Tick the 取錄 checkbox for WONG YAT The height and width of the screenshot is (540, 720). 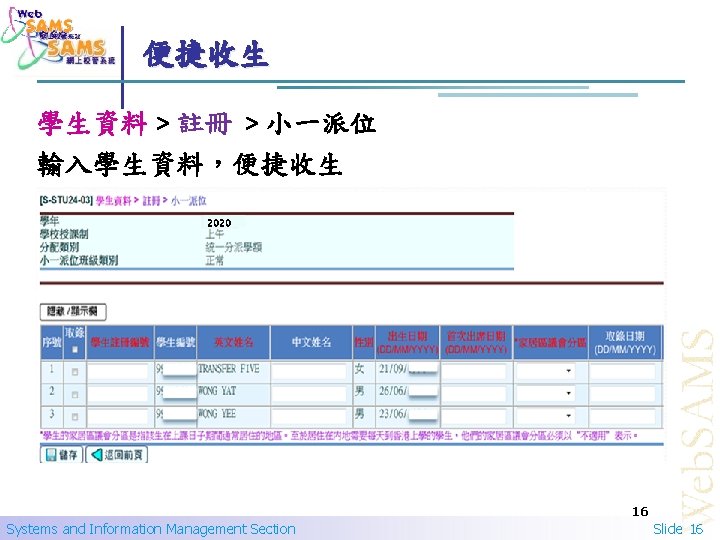pyautogui.click(x=75, y=394)
